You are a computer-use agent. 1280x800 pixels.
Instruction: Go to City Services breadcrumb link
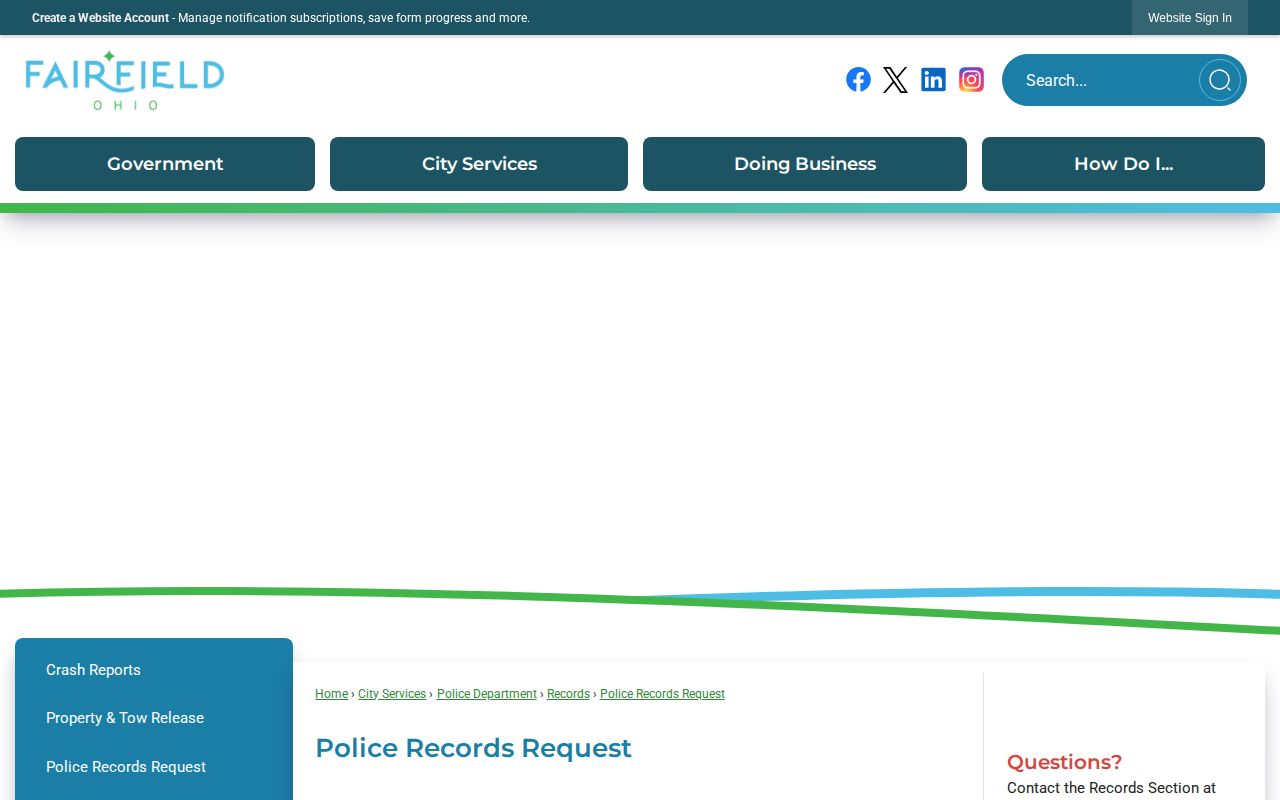[x=392, y=694]
